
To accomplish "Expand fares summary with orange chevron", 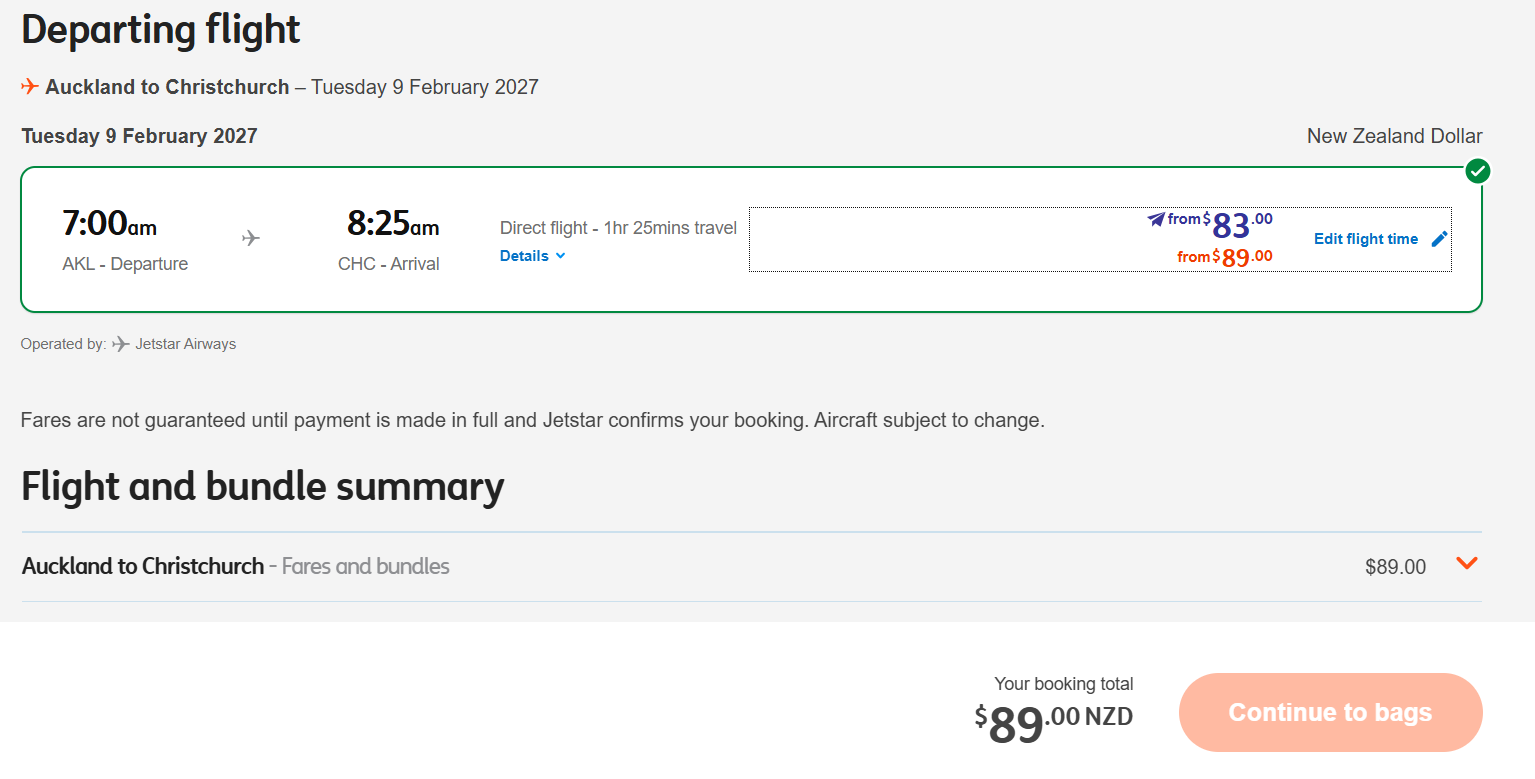I will pos(1467,564).
